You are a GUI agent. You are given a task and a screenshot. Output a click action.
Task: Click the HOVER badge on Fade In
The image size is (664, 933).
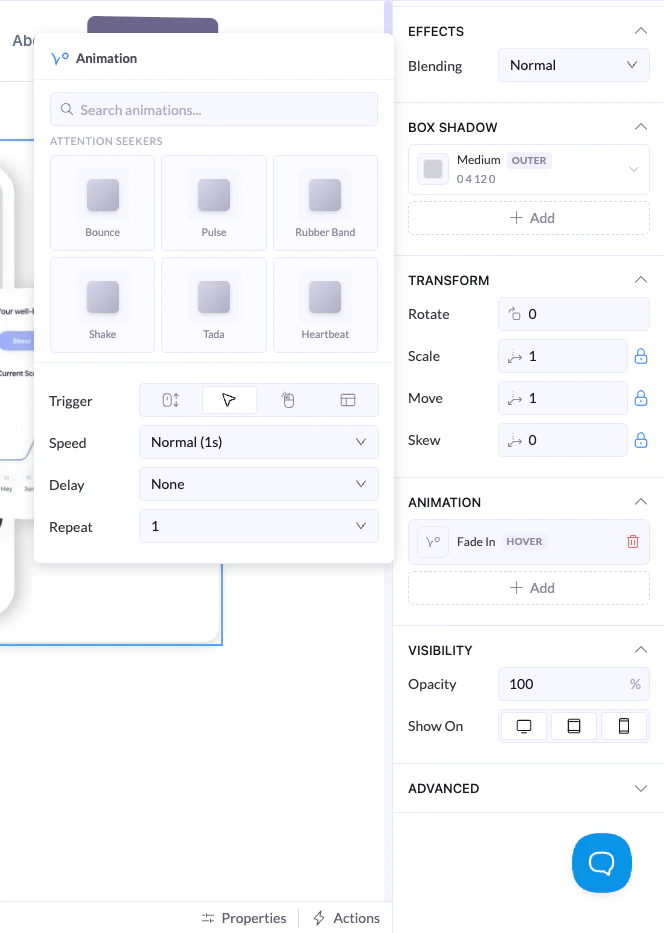coord(524,541)
